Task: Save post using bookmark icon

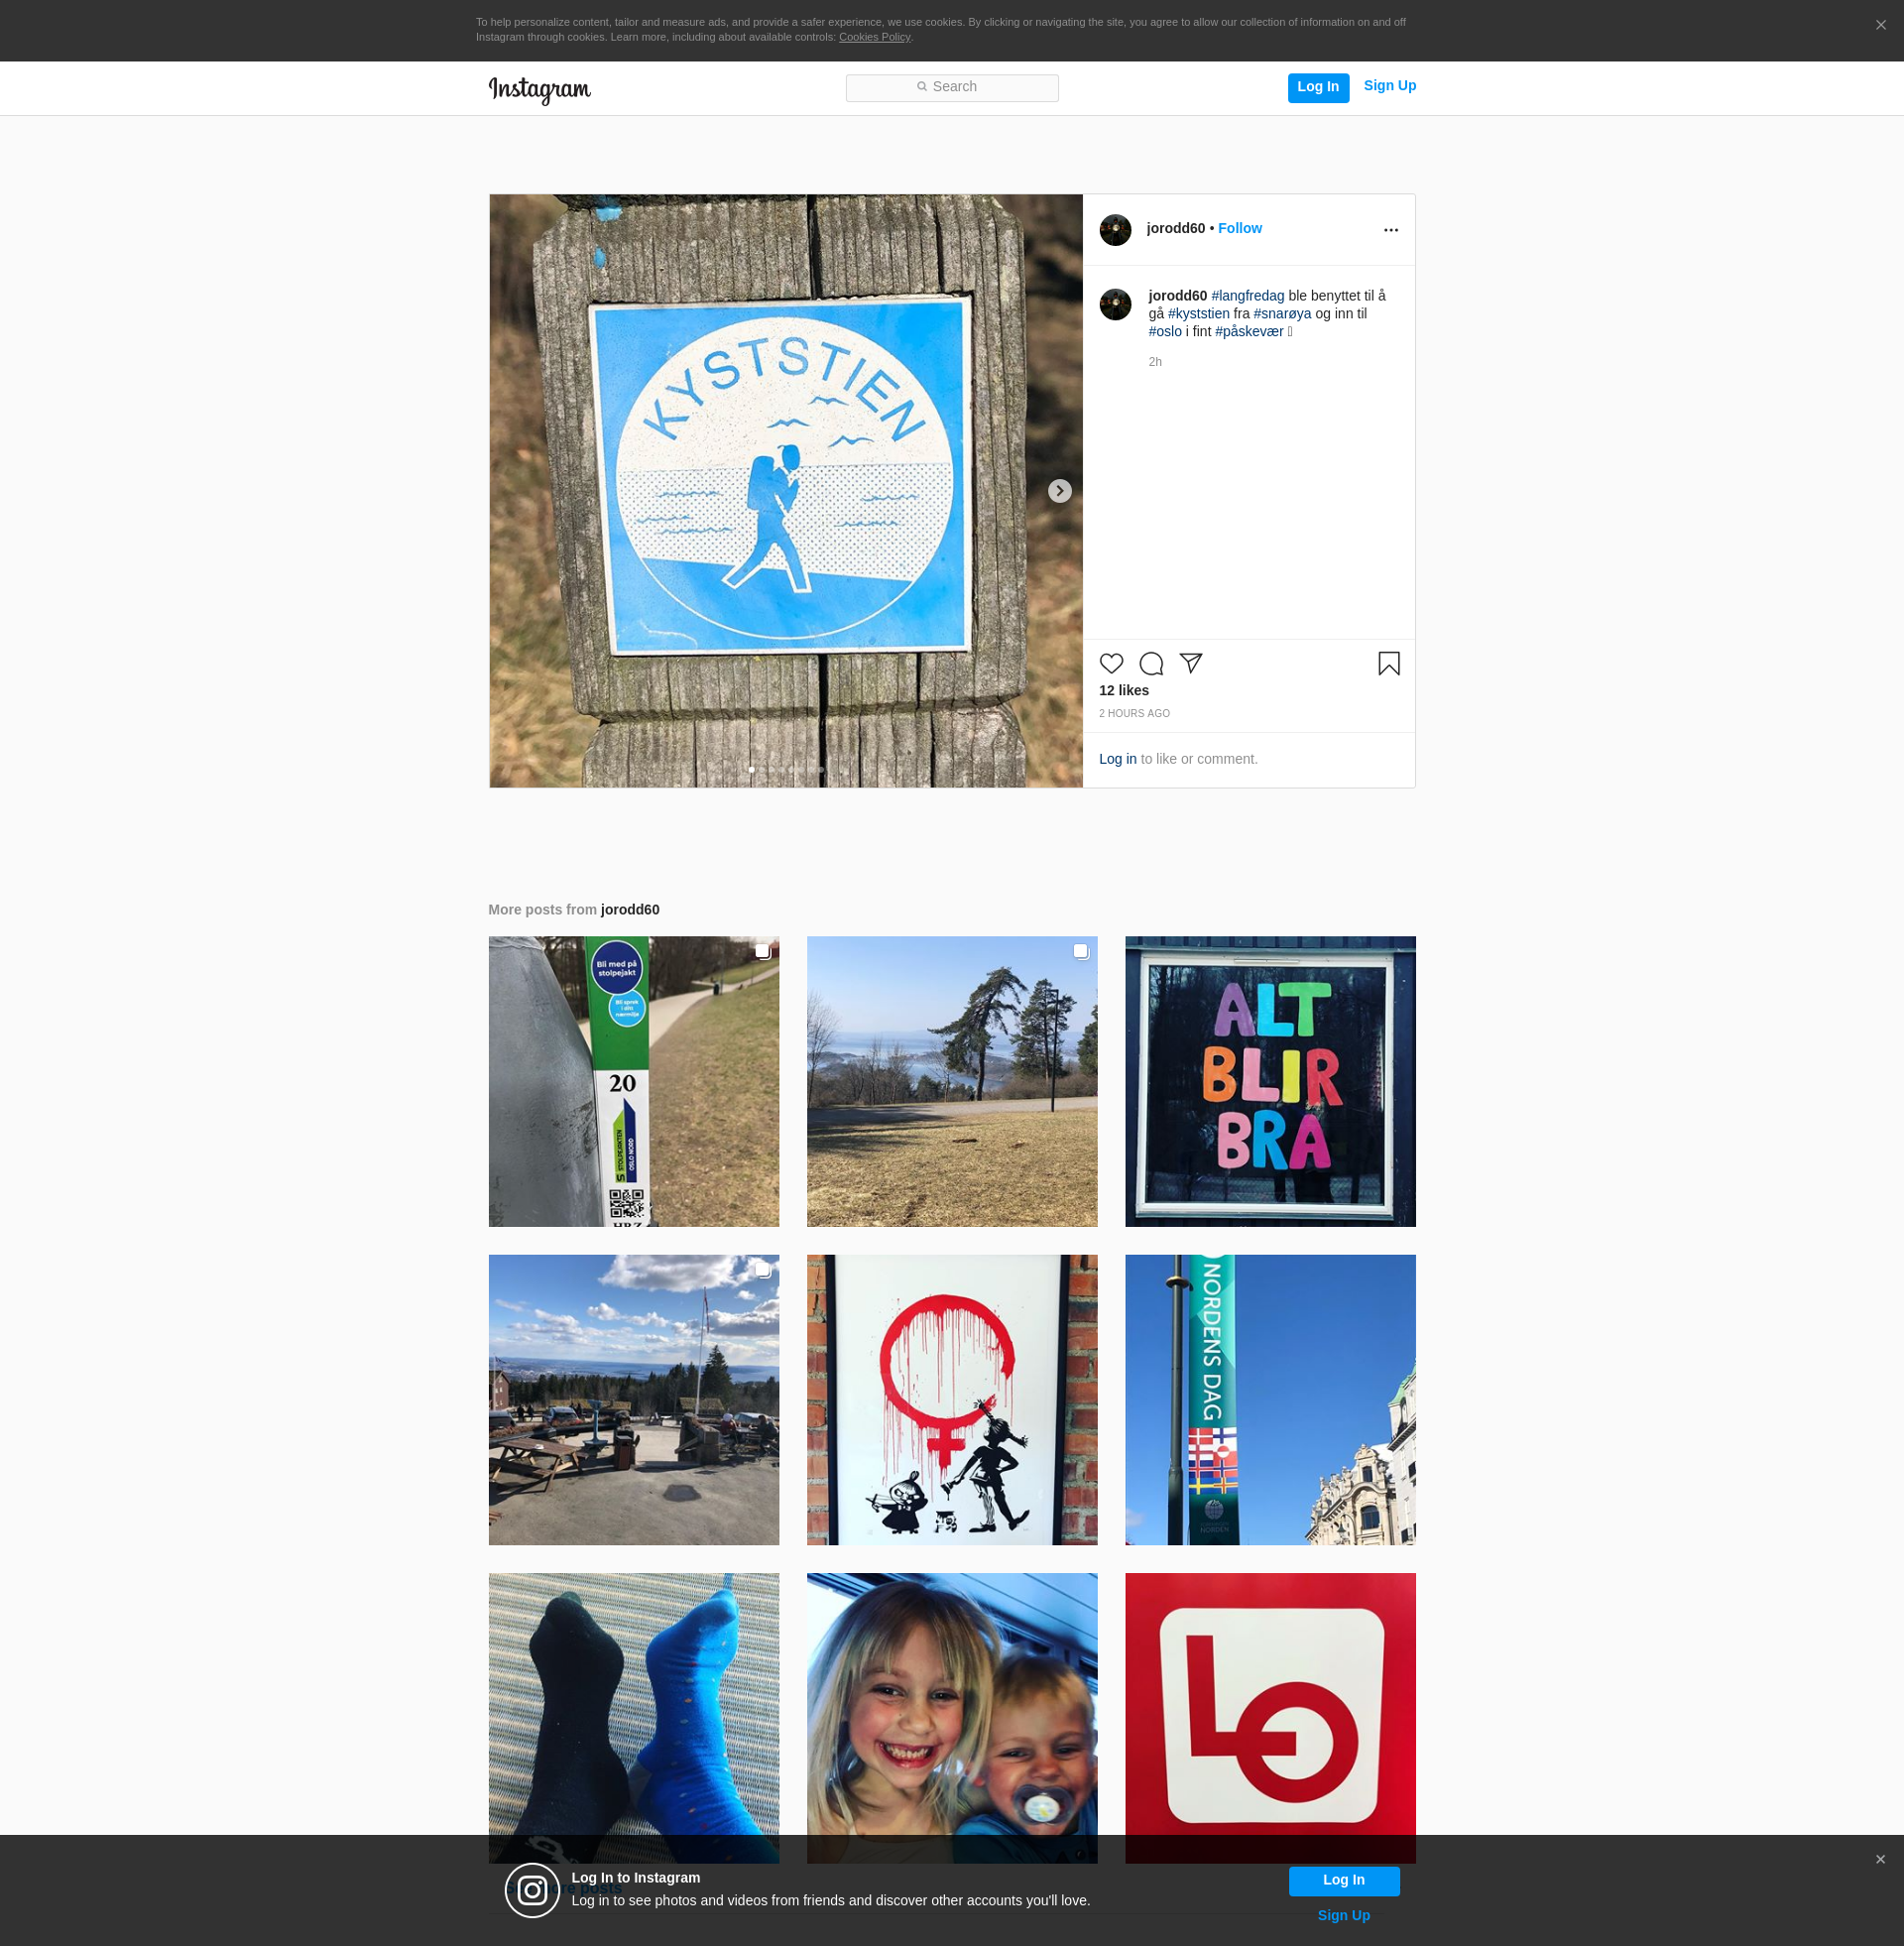Action: 1388,664
